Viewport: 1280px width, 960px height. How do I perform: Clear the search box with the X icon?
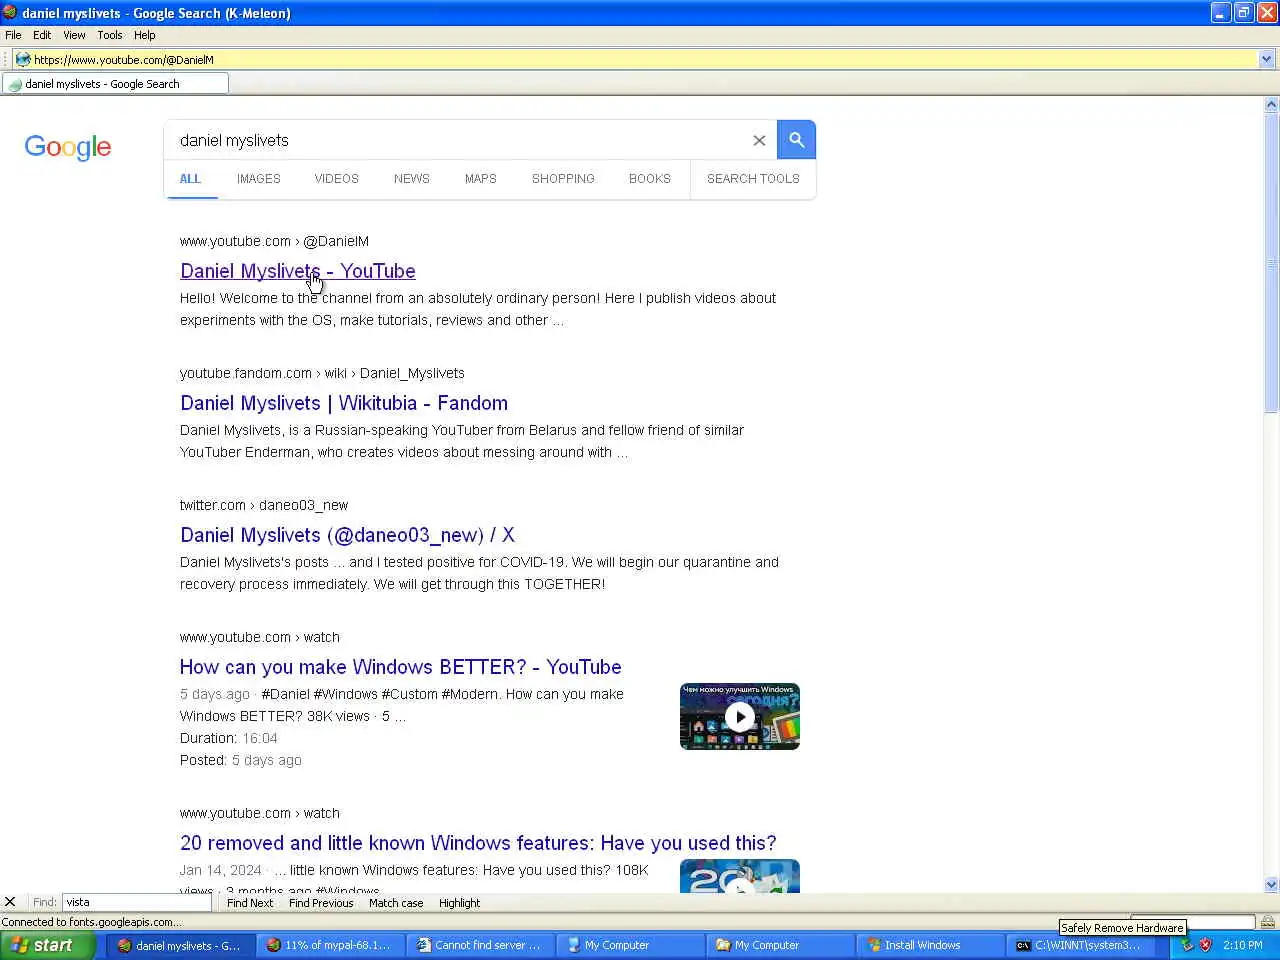pos(759,141)
